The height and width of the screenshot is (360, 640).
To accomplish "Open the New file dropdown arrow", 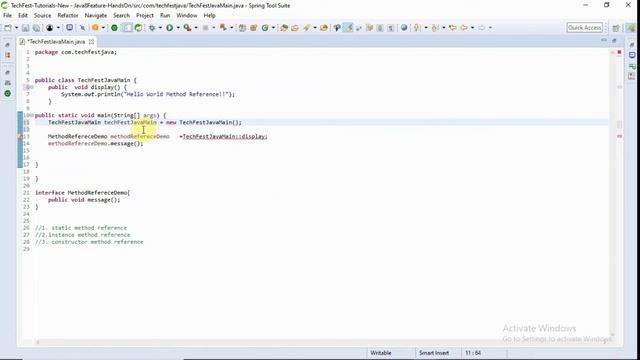I will (x=17, y=28).
